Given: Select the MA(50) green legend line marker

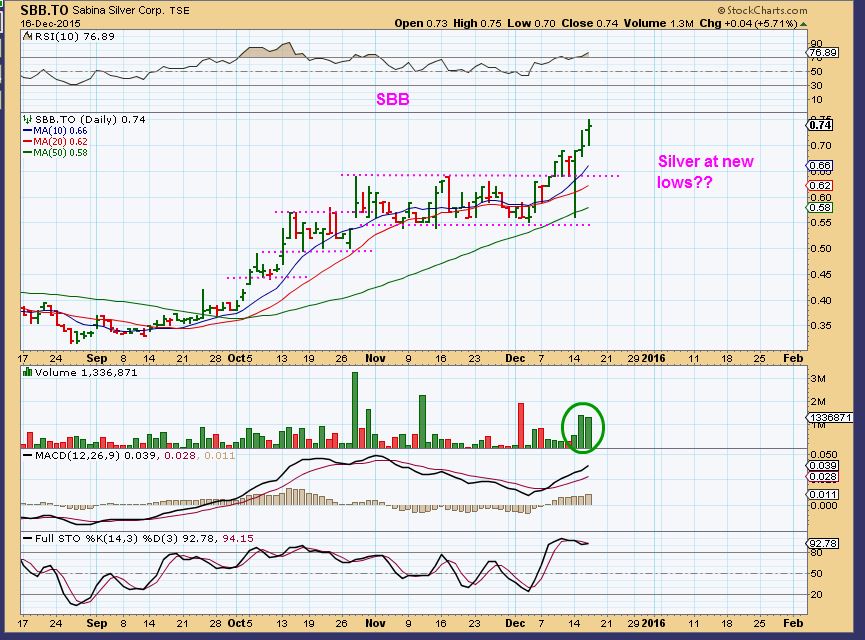Looking at the screenshot, I should pos(28,153).
